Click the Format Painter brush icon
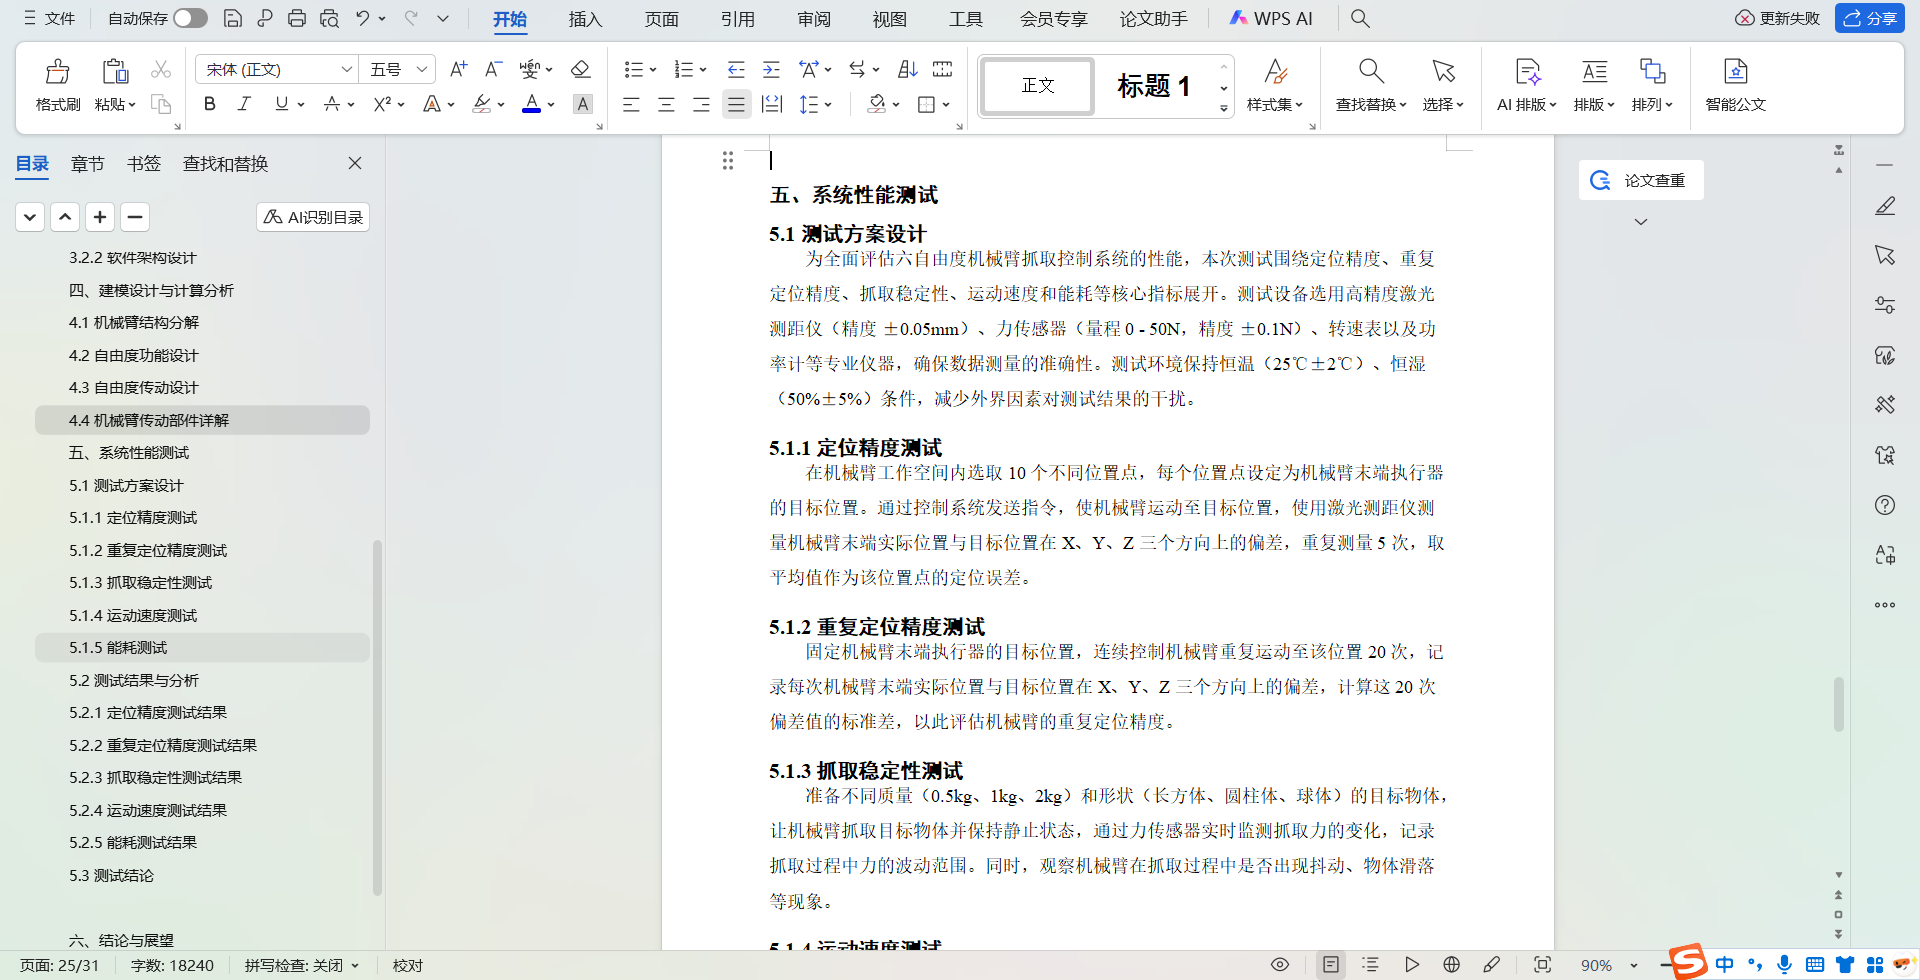1920x980 pixels. tap(58, 71)
